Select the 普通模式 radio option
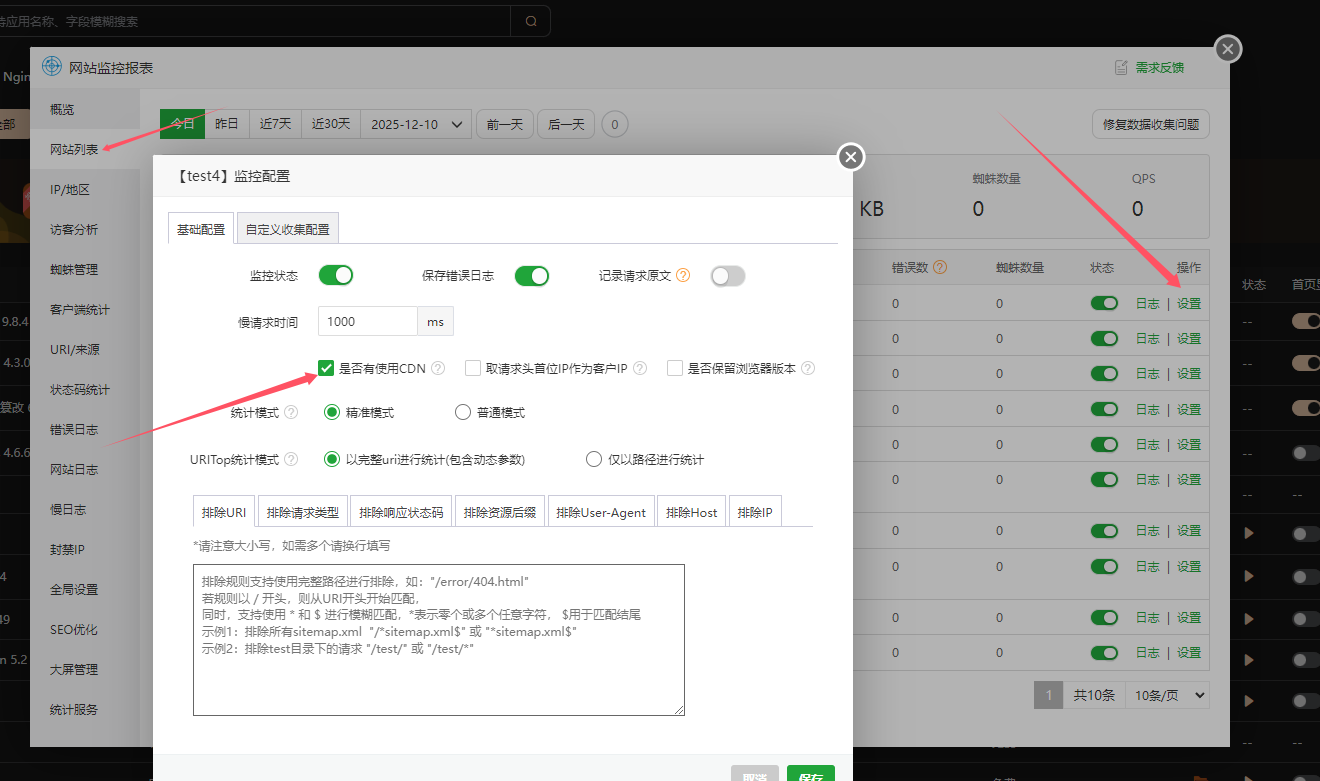This screenshot has width=1320, height=781. click(x=463, y=412)
